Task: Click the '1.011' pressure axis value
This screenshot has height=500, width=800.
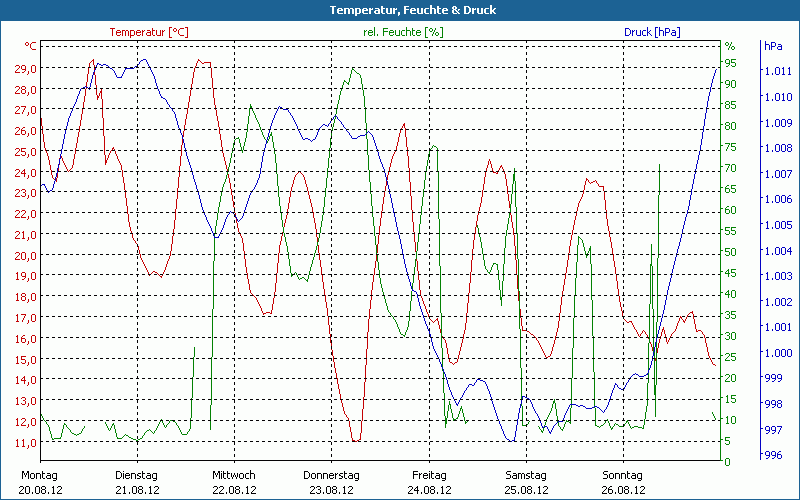Action: pyautogui.click(x=778, y=71)
